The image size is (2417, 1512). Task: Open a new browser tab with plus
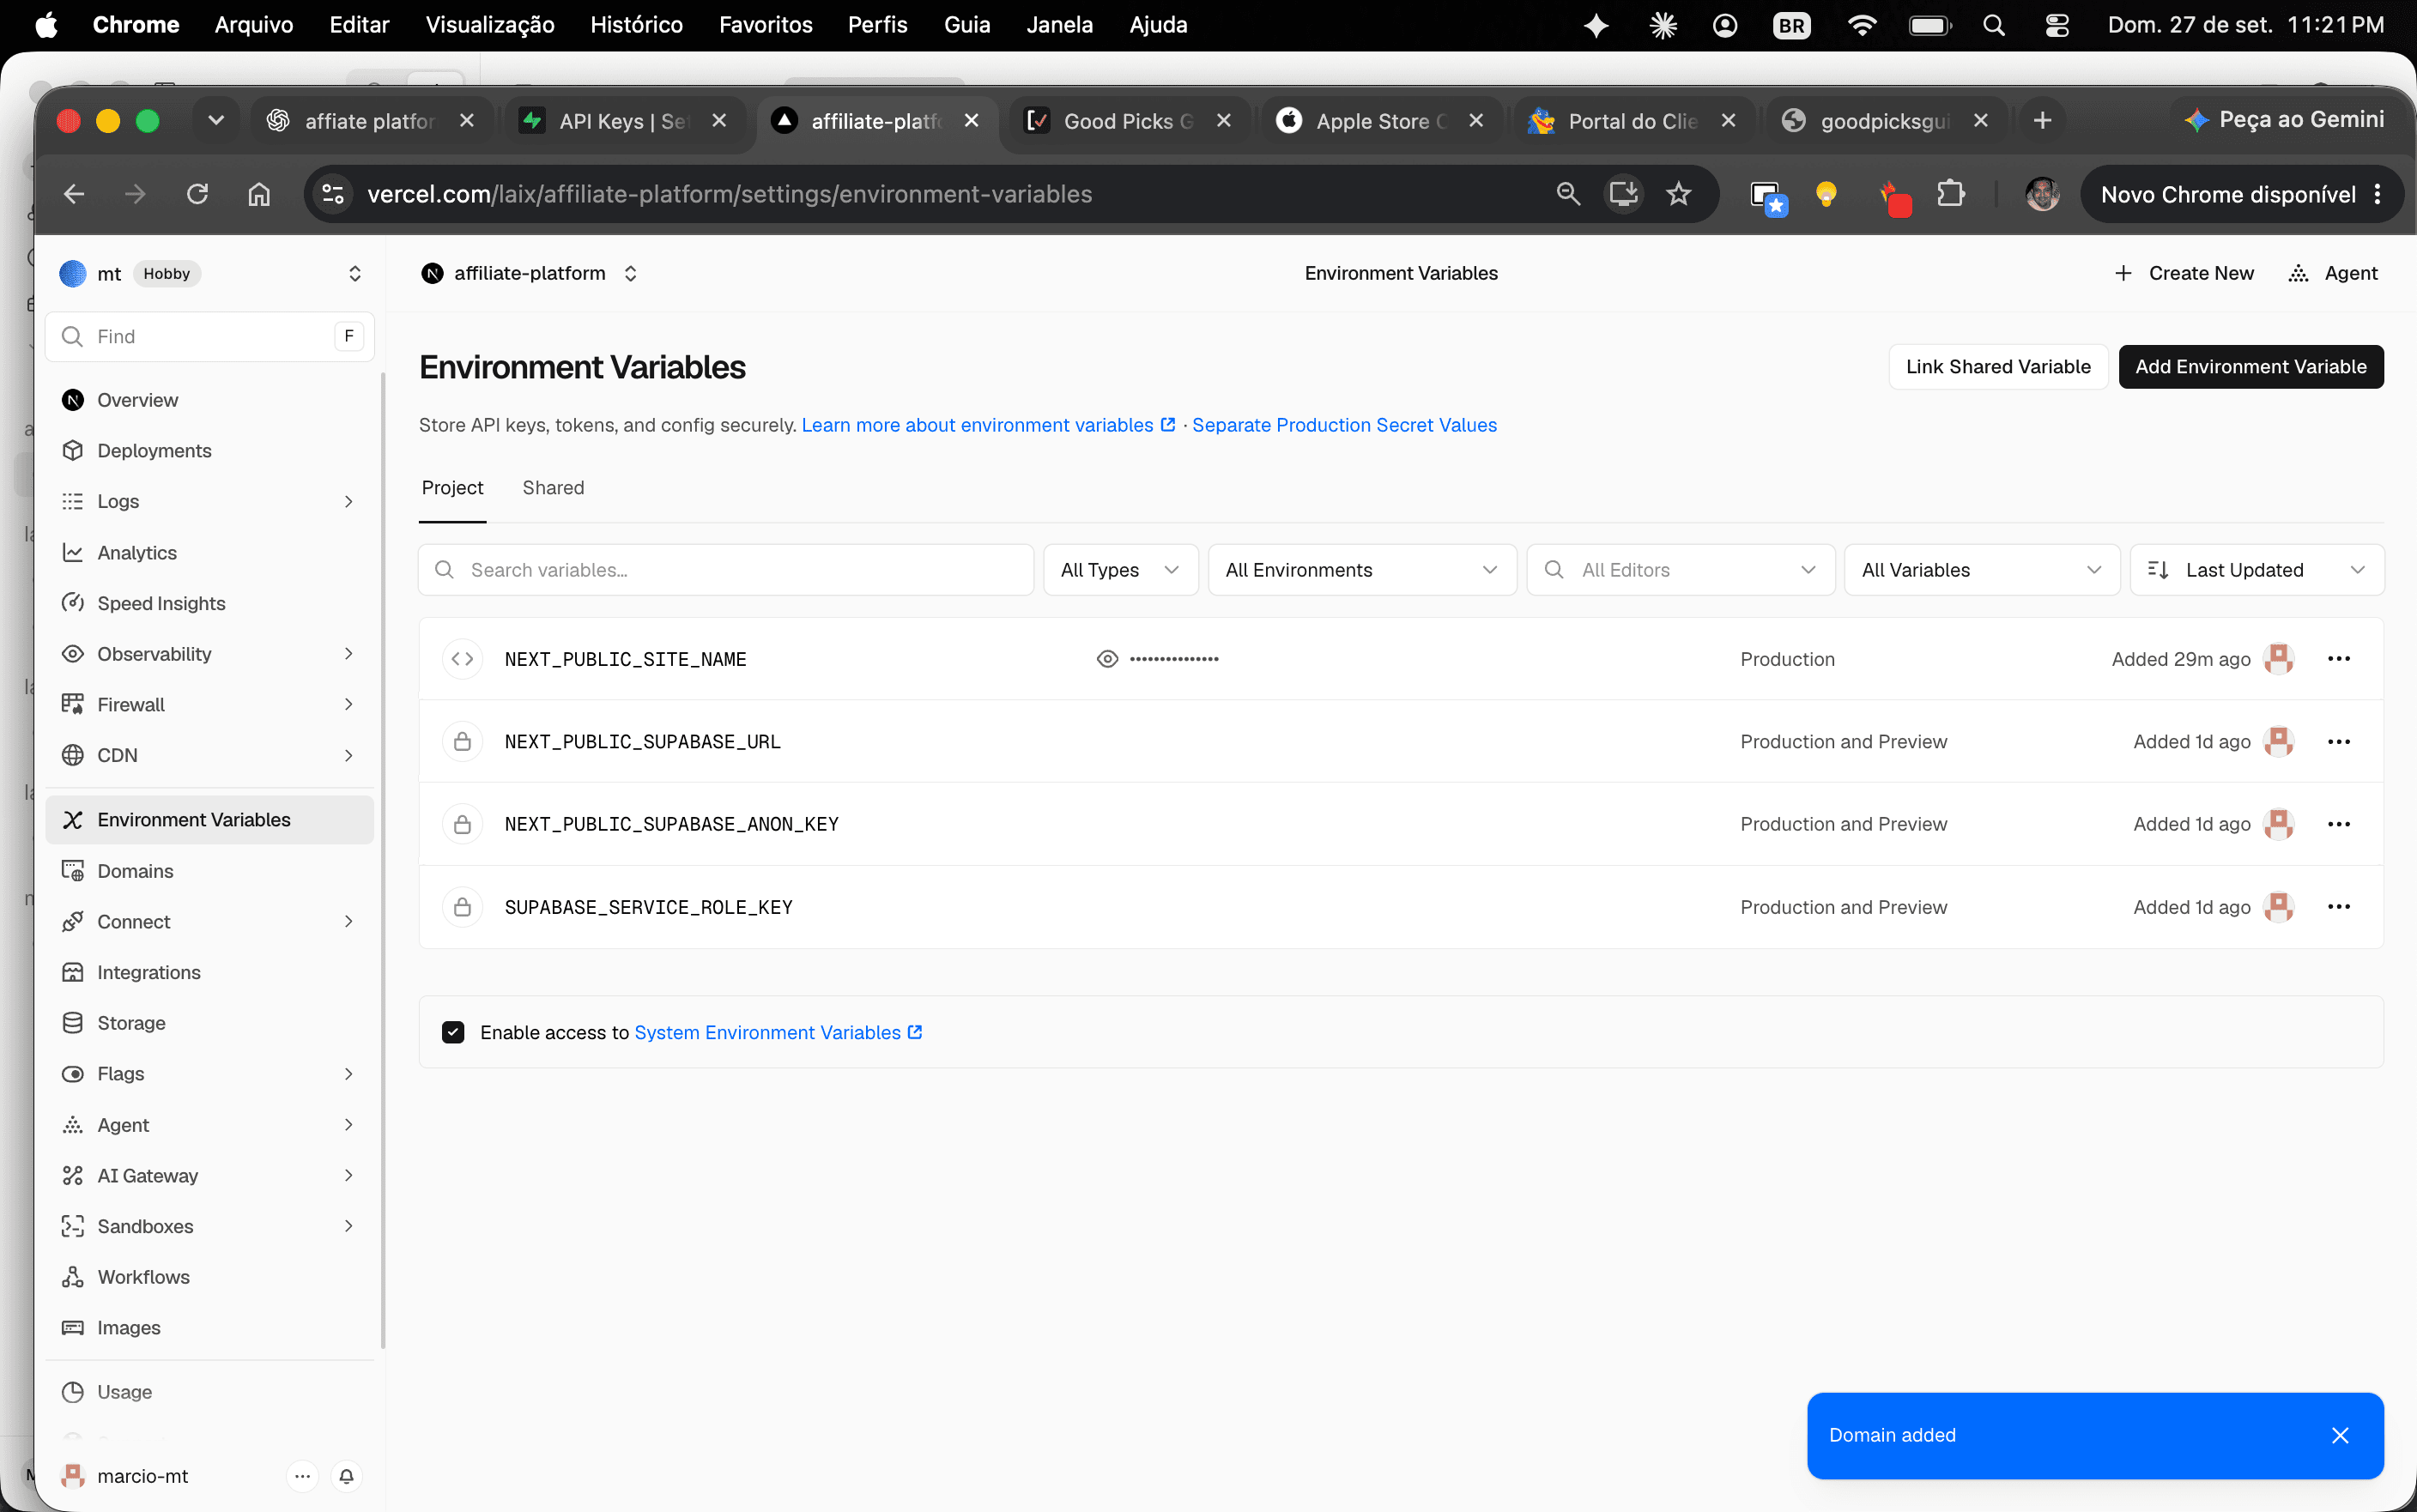click(2042, 121)
